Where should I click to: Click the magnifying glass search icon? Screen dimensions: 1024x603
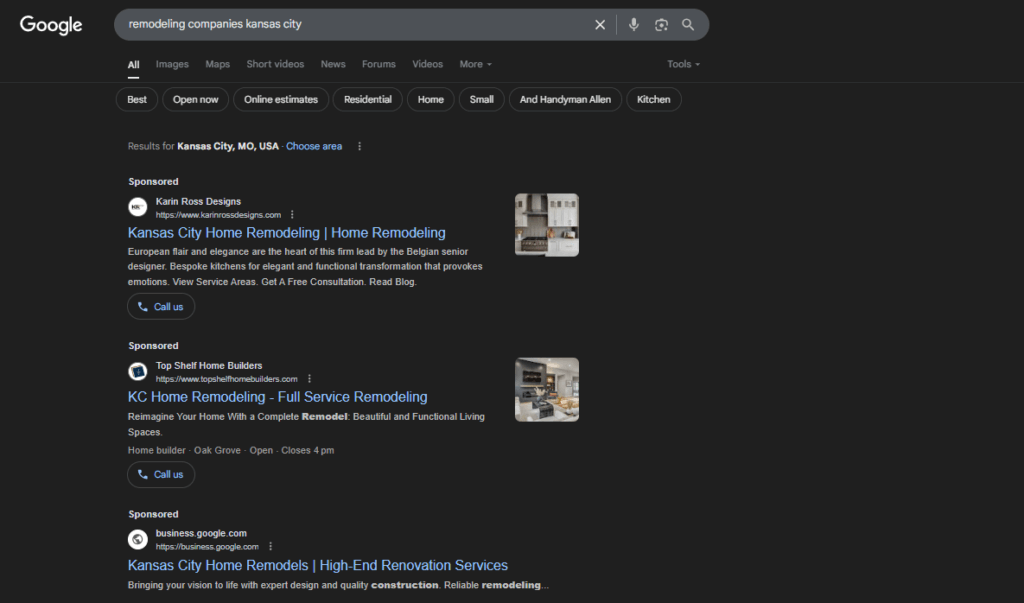pyautogui.click(x=688, y=24)
